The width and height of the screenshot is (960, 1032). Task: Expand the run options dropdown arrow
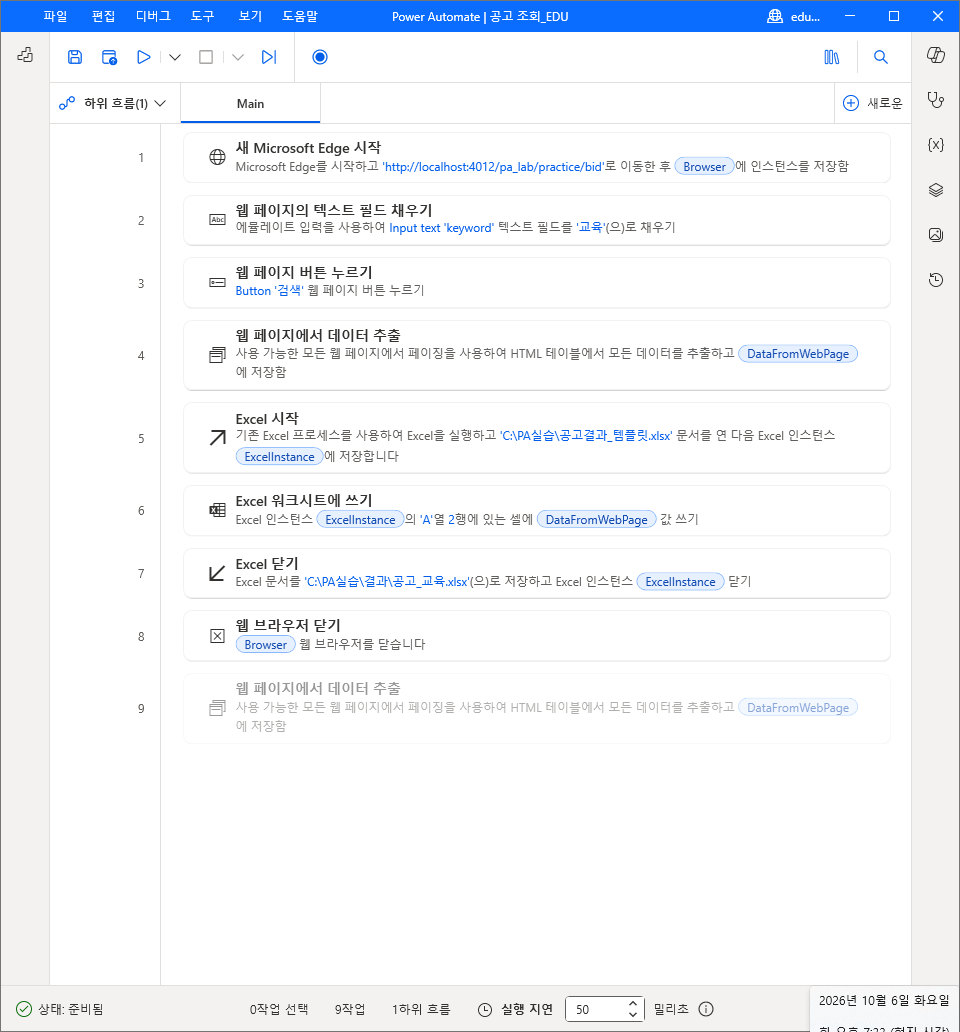[175, 57]
